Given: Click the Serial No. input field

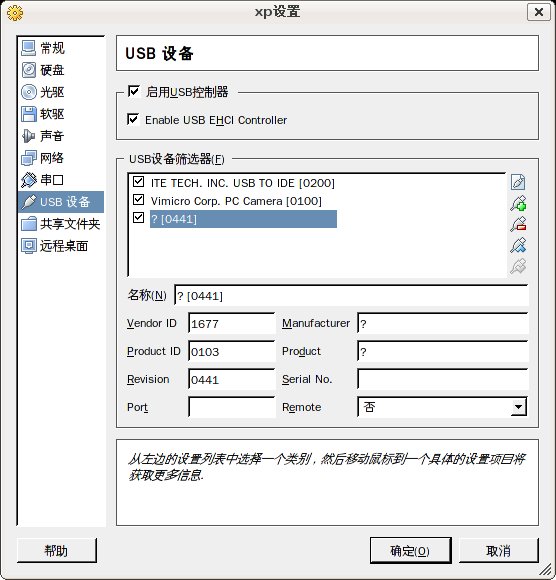Looking at the screenshot, I should 442,379.
